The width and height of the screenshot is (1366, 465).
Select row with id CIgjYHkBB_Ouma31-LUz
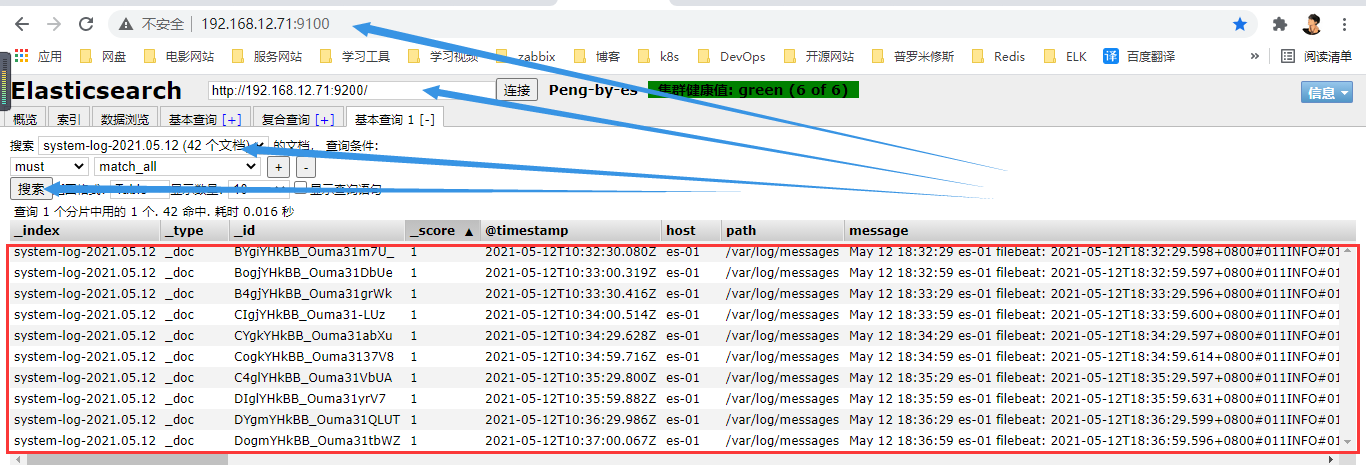(675, 315)
